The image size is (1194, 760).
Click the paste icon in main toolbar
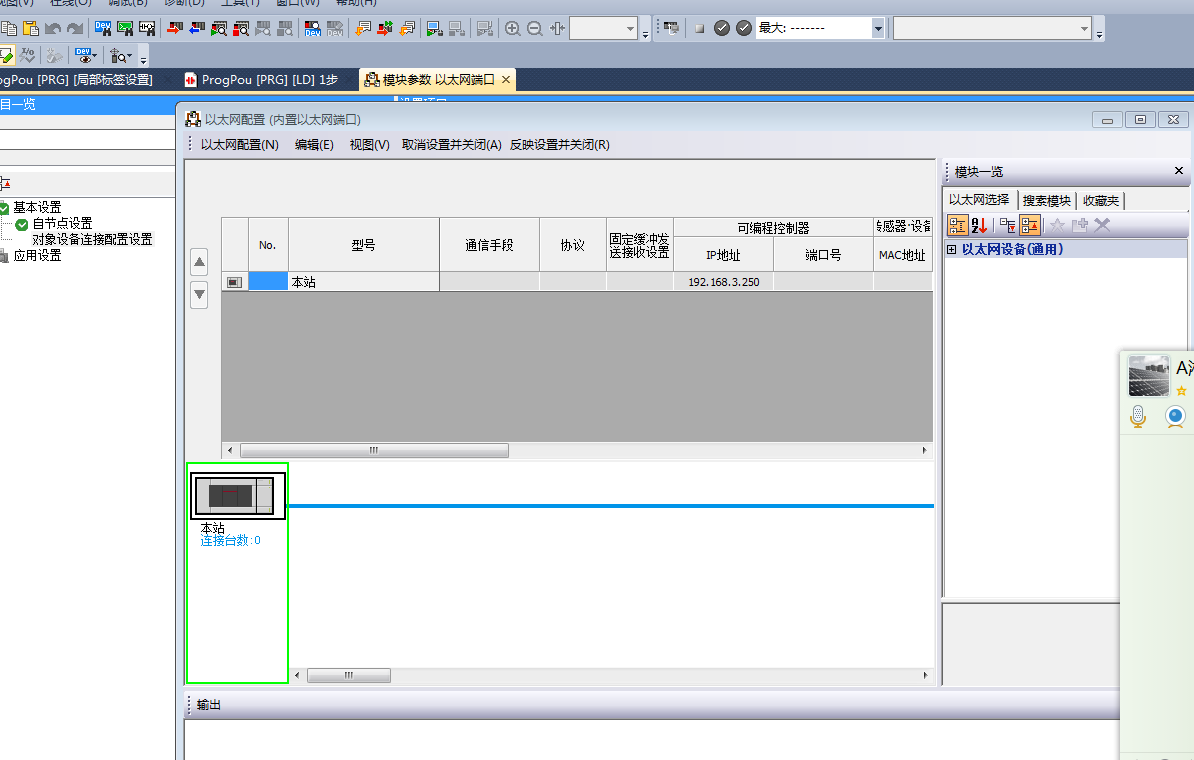click(x=30, y=29)
